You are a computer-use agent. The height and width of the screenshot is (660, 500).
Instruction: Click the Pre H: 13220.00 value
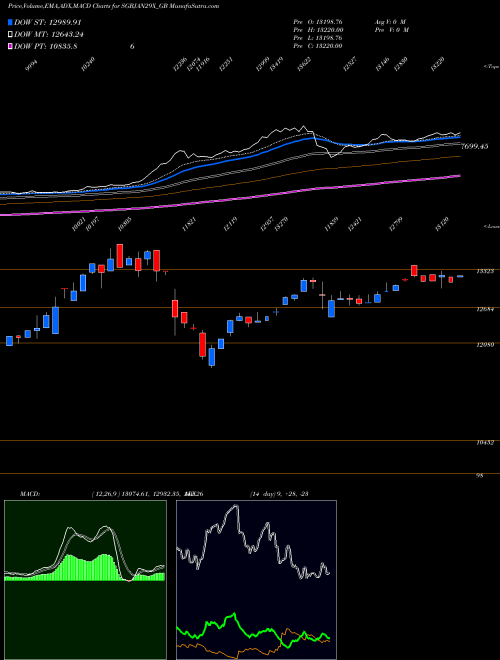(x=318, y=30)
